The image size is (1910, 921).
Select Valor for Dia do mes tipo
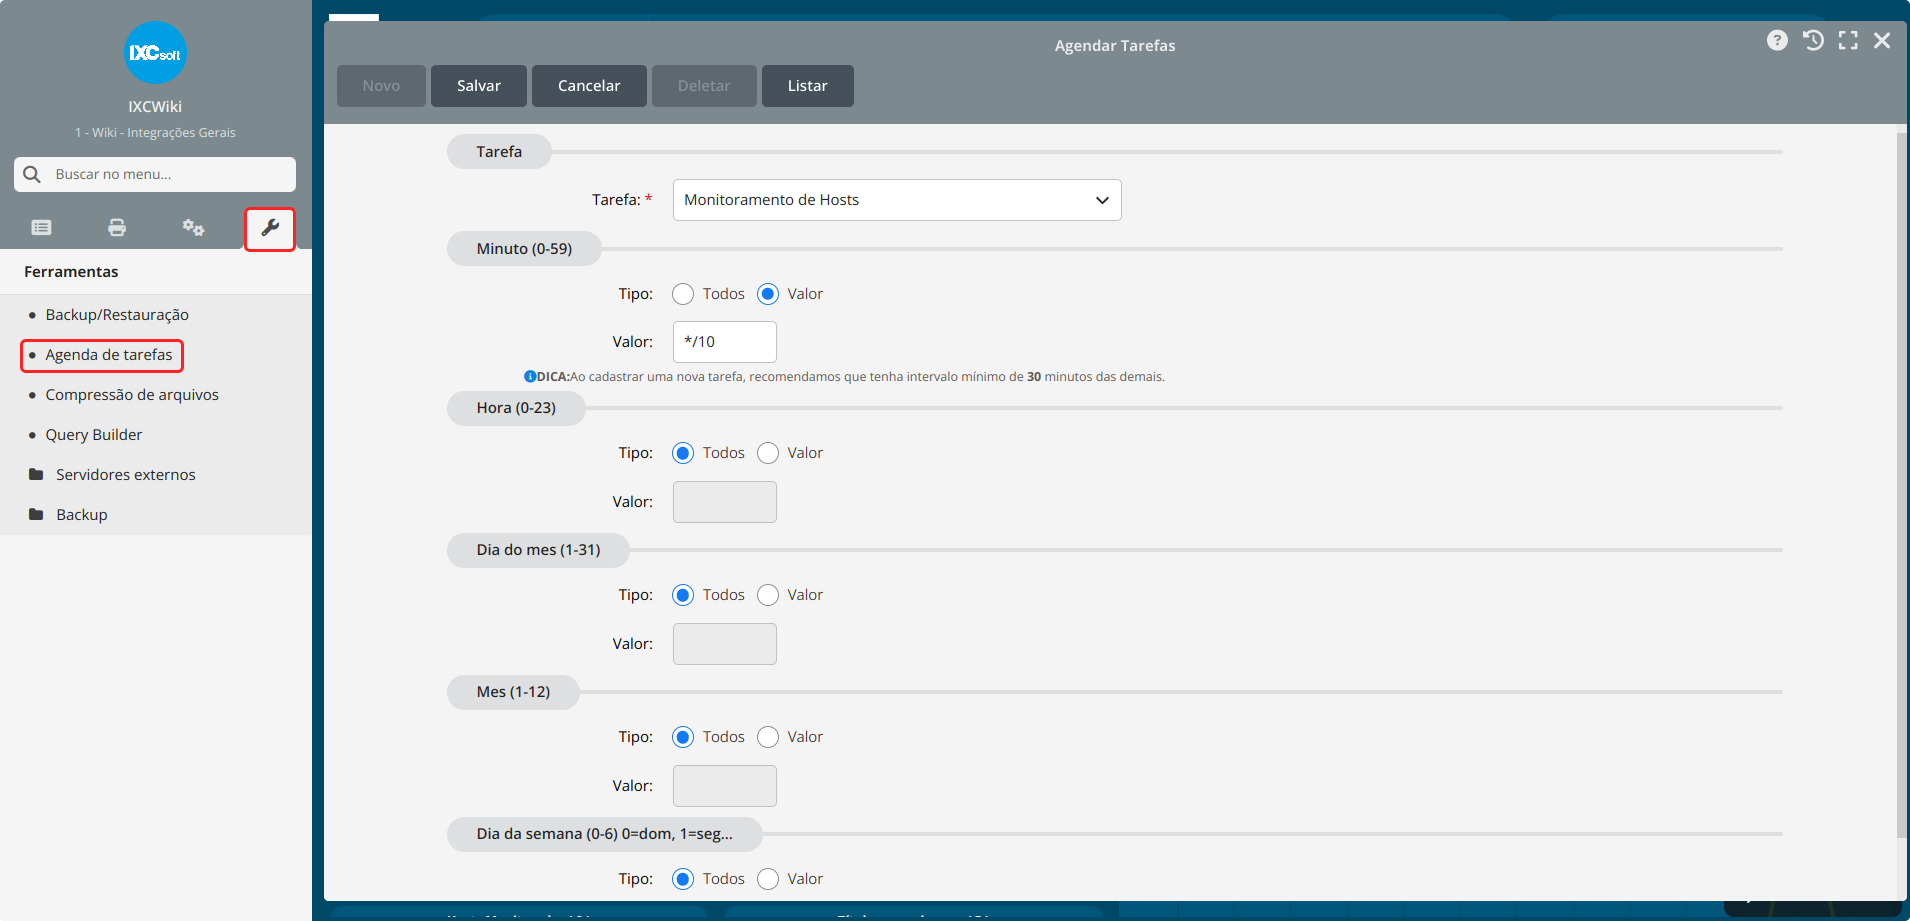click(768, 595)
